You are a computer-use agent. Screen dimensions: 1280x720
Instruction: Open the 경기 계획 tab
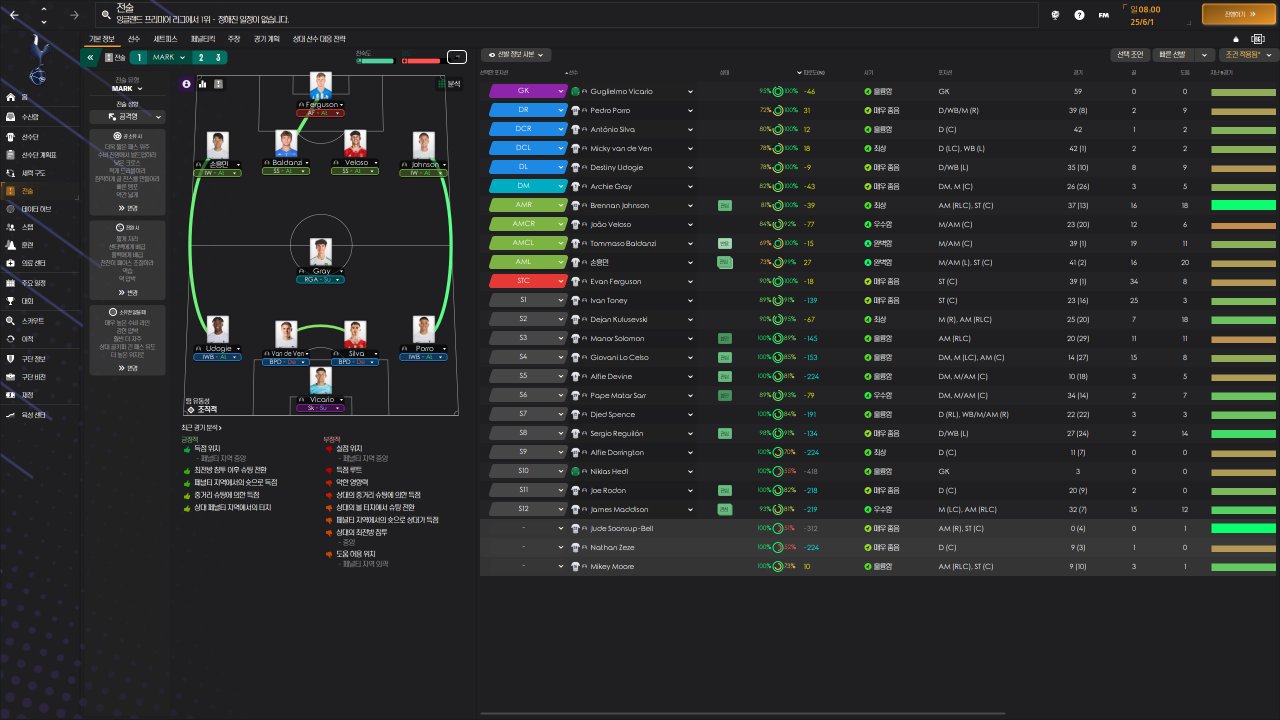267,38
